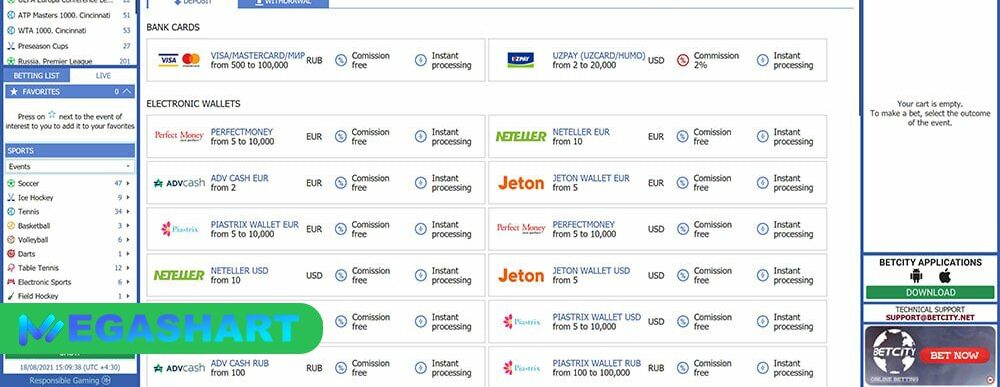Click the green Download button
The width and height of the screenshot is (1000, 387).
(931, 293)
